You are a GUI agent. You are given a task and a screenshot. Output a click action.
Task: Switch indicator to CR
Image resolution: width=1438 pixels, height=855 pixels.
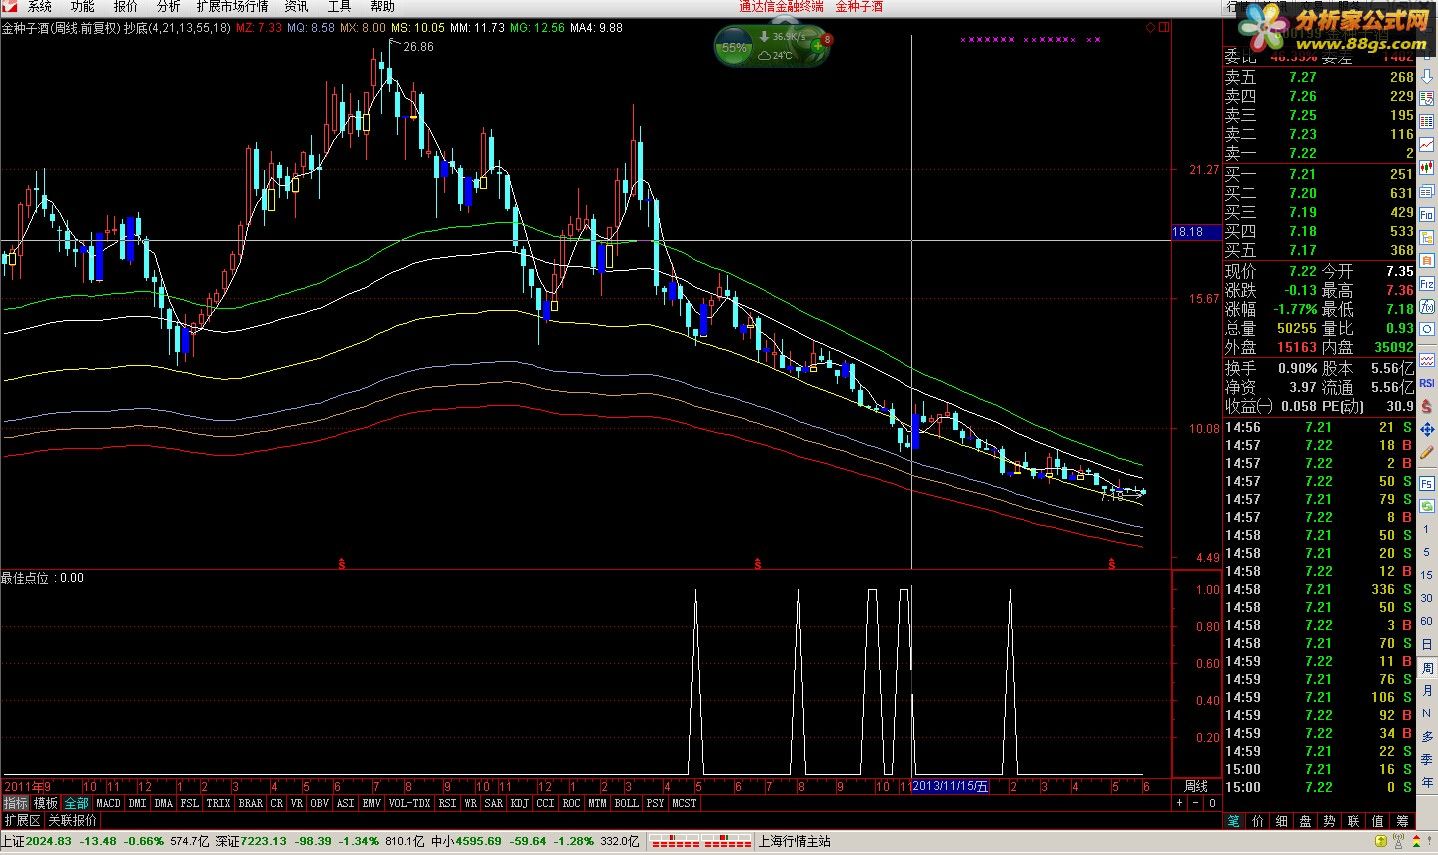[x=277, y=803]
